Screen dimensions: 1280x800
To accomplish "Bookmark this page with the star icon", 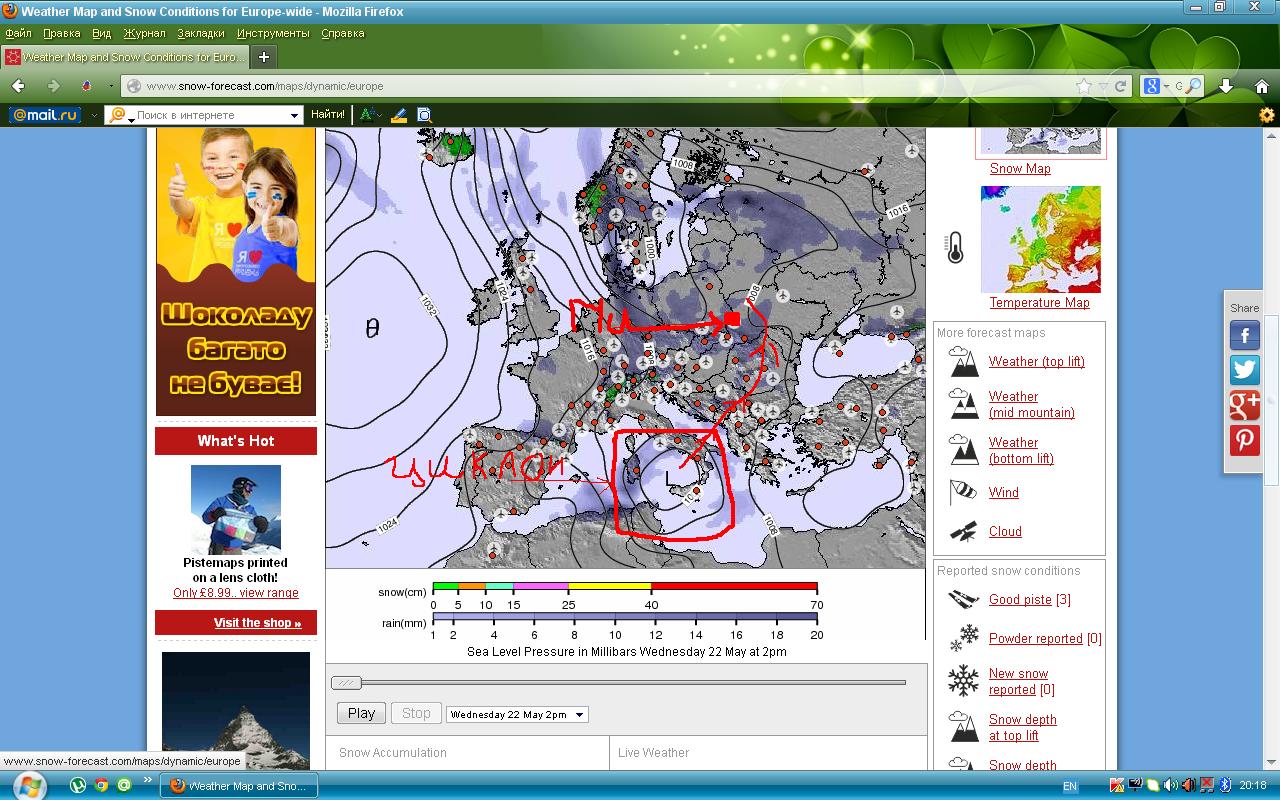I will click(1084, 86).
